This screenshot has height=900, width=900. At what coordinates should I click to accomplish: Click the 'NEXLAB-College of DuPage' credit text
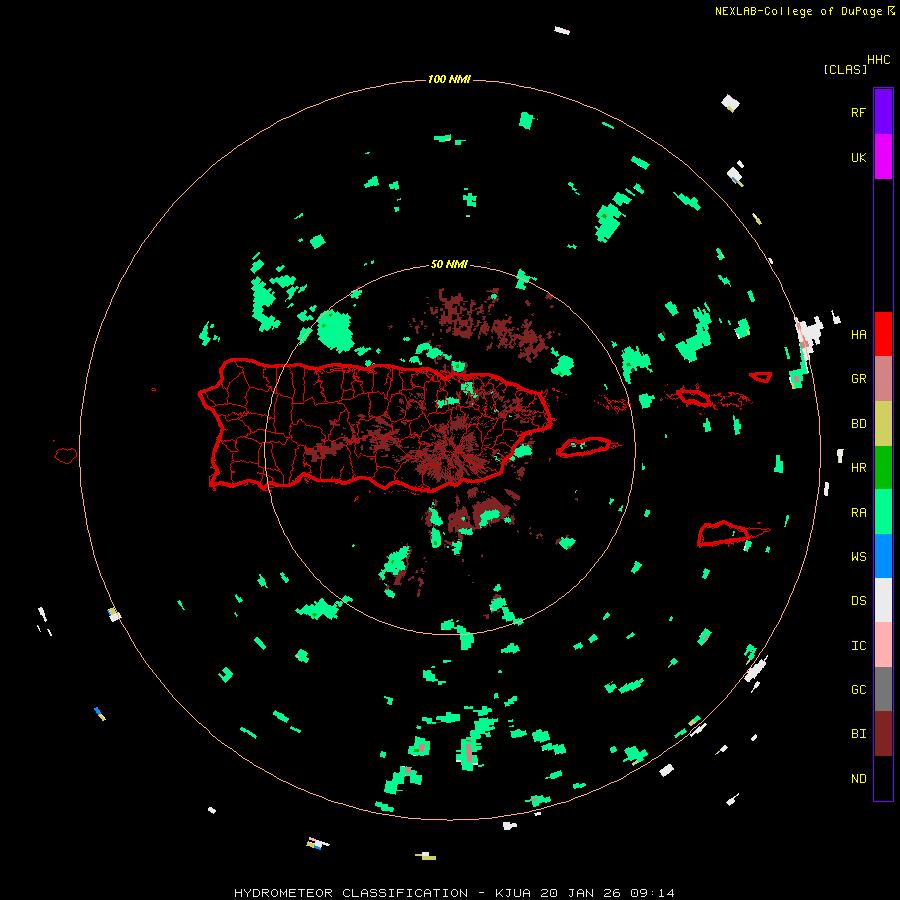[798, 11]
